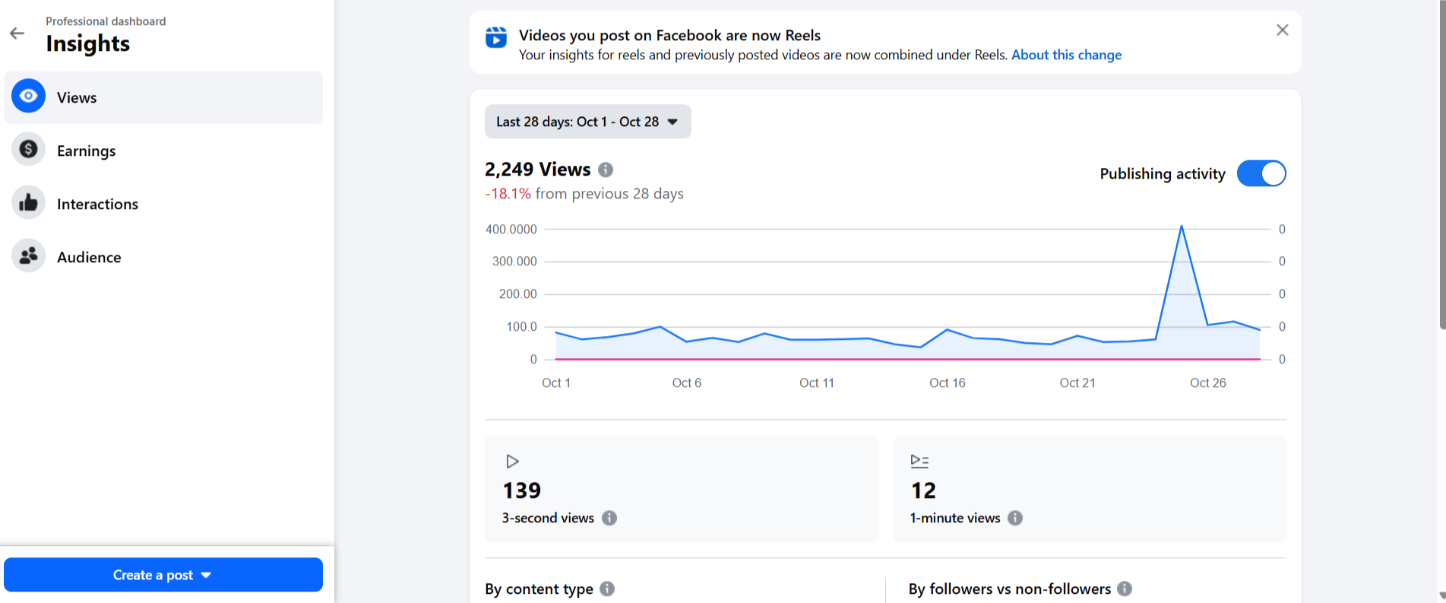Click the Oct 26 axis label
This screenshot has width=1446, height=603.
coord(1208,383)
